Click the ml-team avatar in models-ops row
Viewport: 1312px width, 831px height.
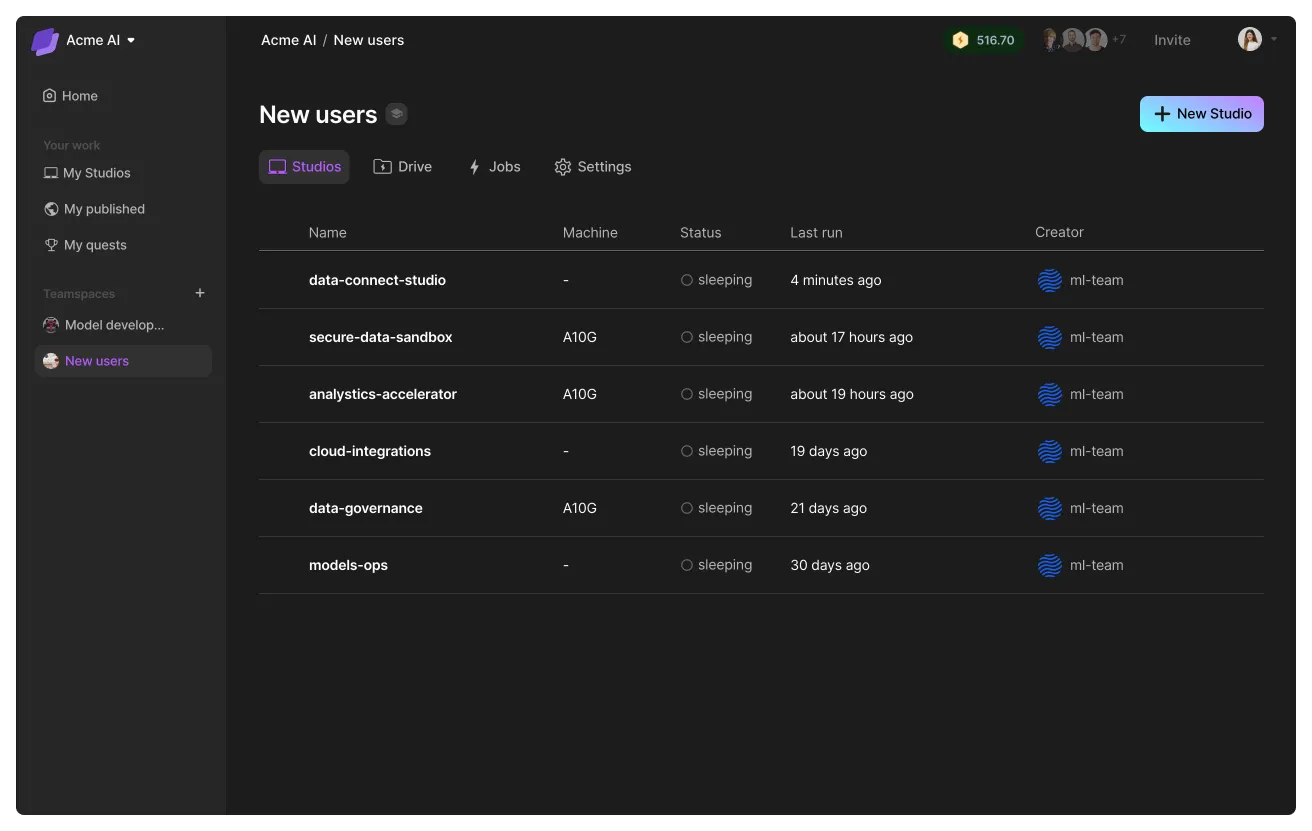[x=1050, y=566]
